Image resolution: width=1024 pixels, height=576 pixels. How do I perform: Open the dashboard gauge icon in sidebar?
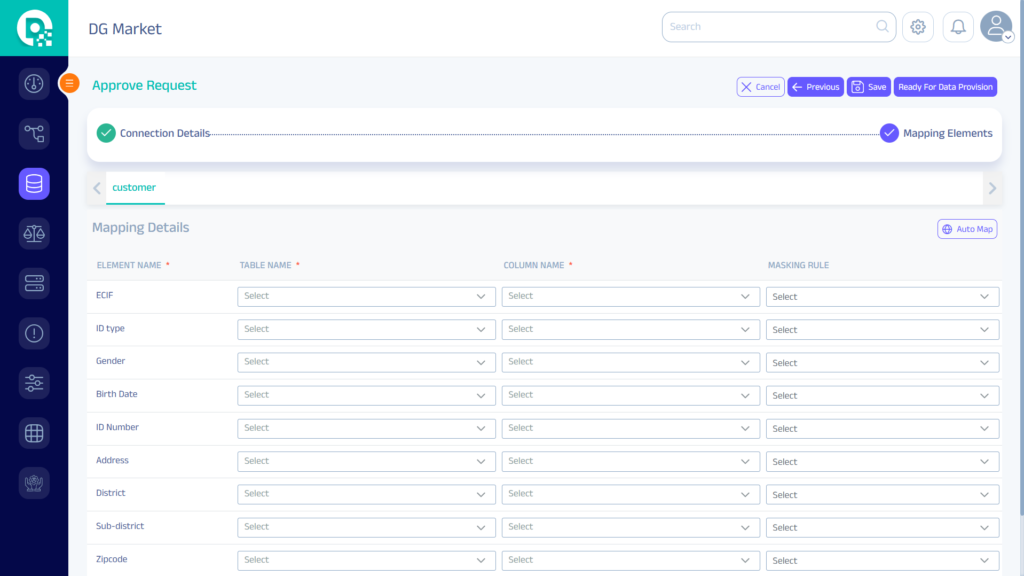pyautogui.click(x=34, y=84)
